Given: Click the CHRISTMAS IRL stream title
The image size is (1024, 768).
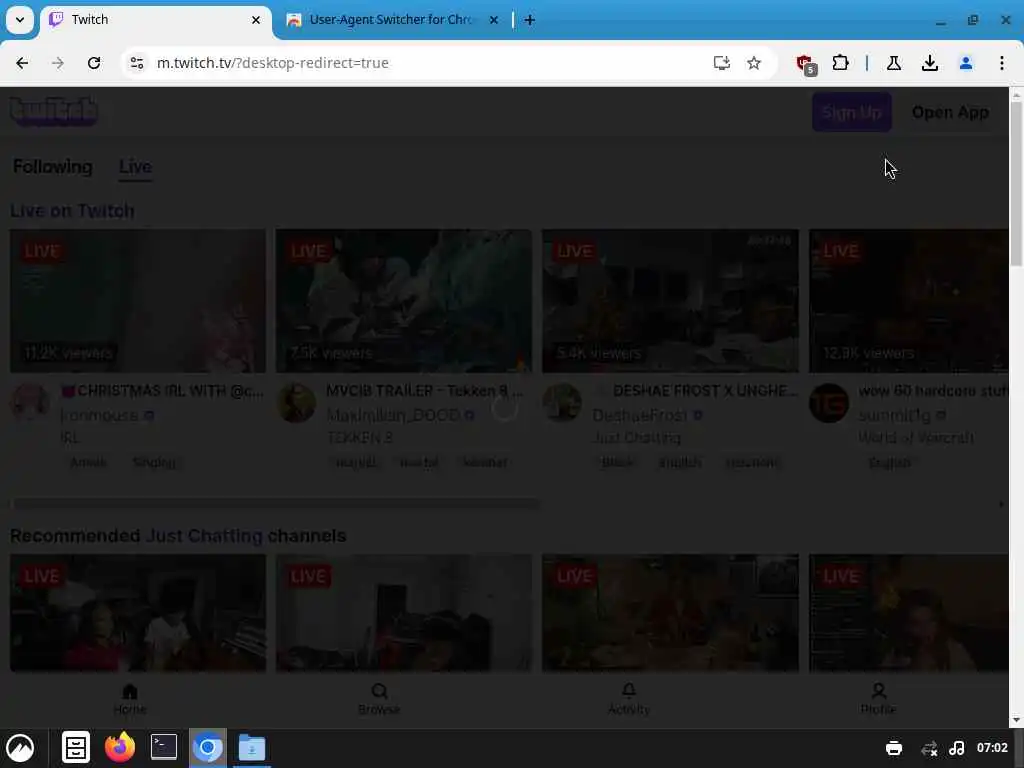Looking at the screenshot, I should [162, 391].
